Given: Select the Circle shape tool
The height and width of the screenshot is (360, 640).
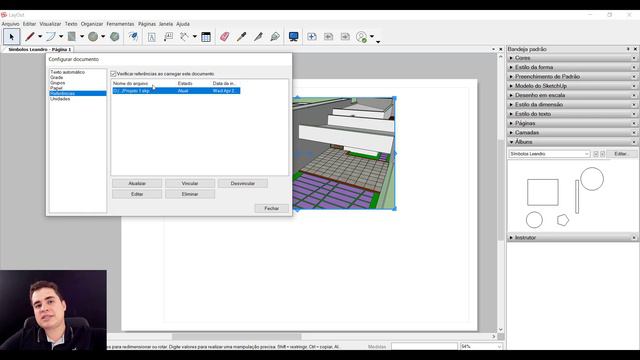Looking at the screenshot, I should pyautogui.click(x=93, y=37).
